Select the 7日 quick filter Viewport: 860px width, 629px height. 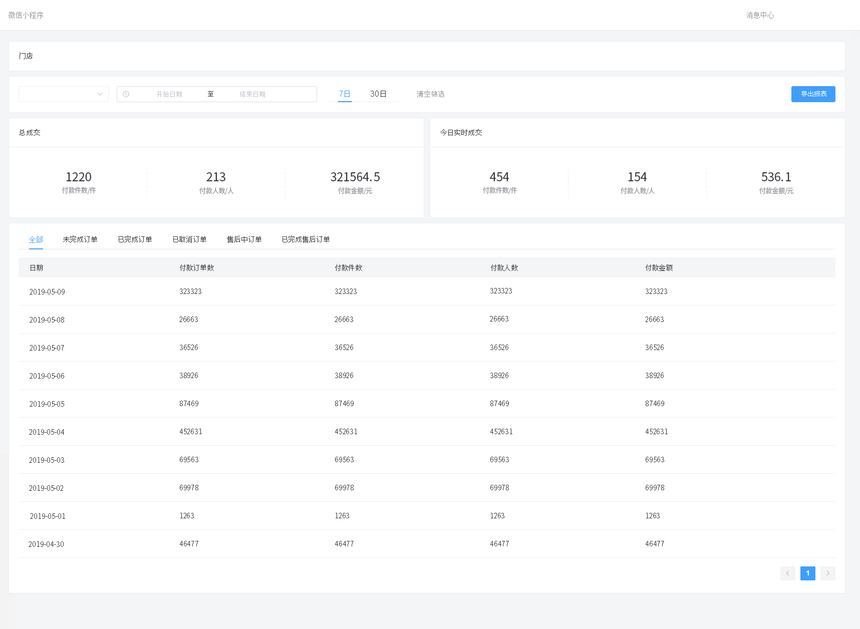click(x=344, y=94)
